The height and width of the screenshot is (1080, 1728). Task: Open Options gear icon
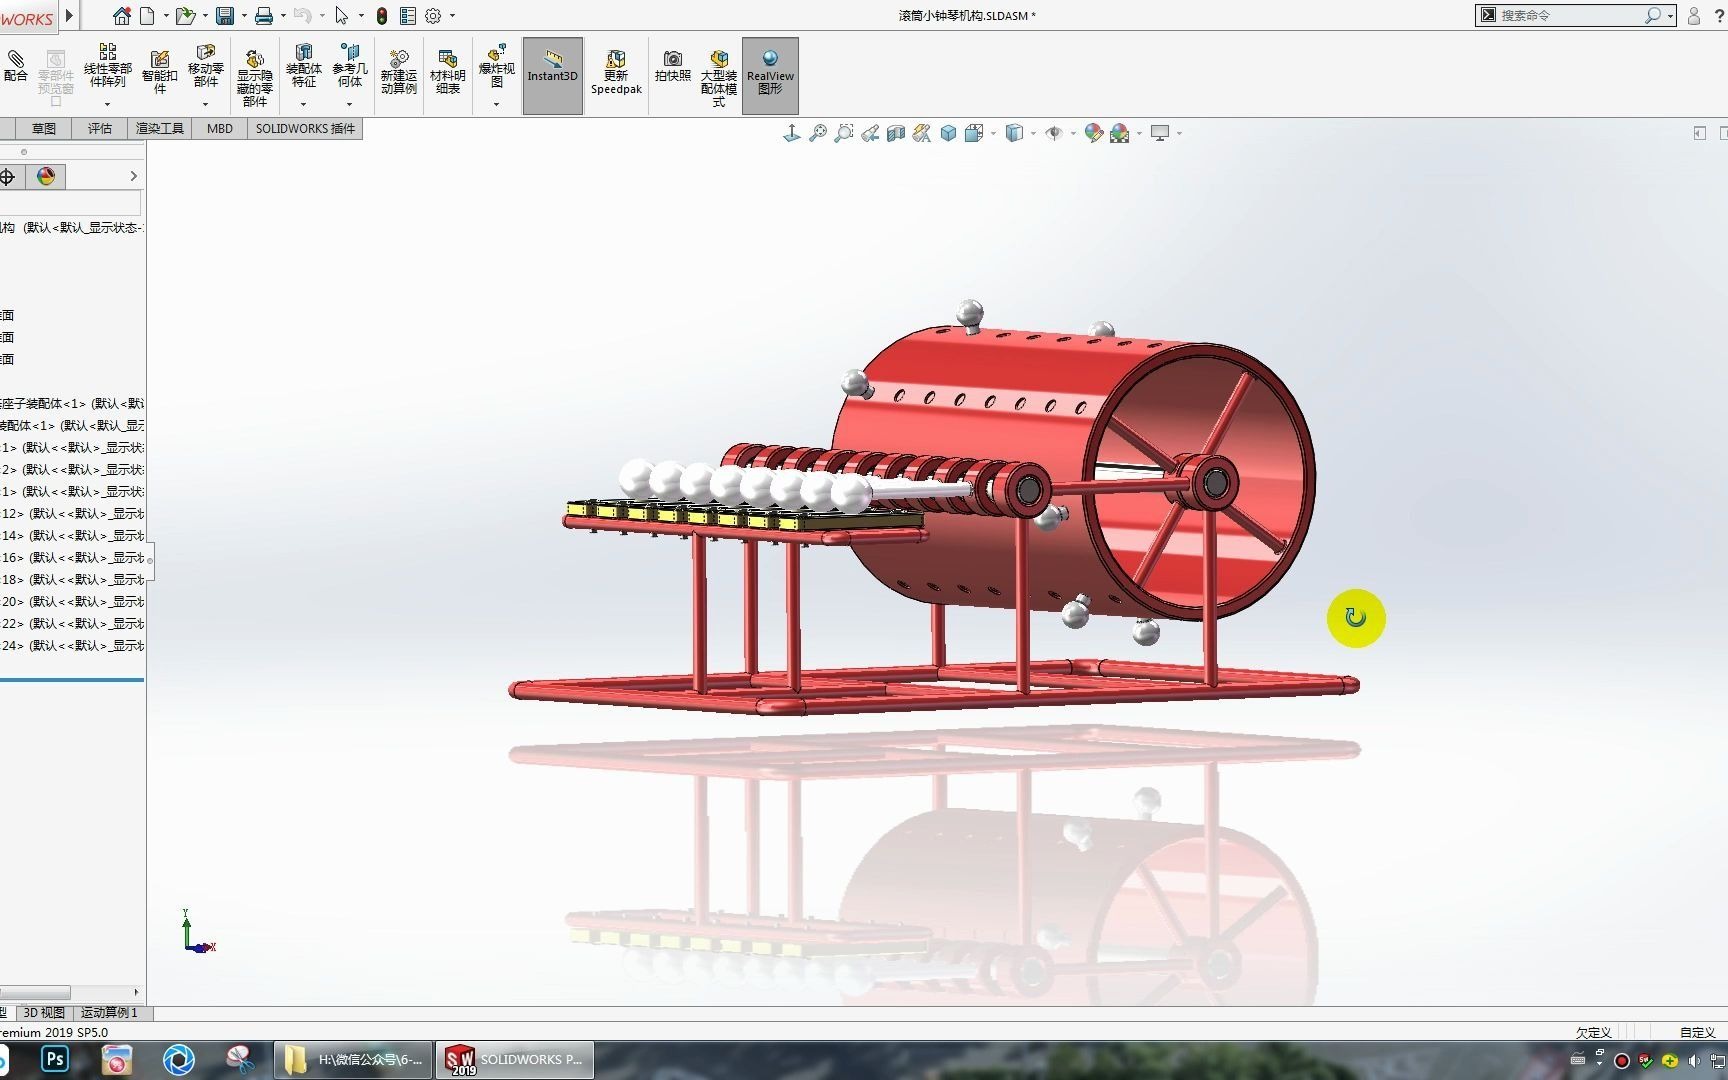(433, 16)
